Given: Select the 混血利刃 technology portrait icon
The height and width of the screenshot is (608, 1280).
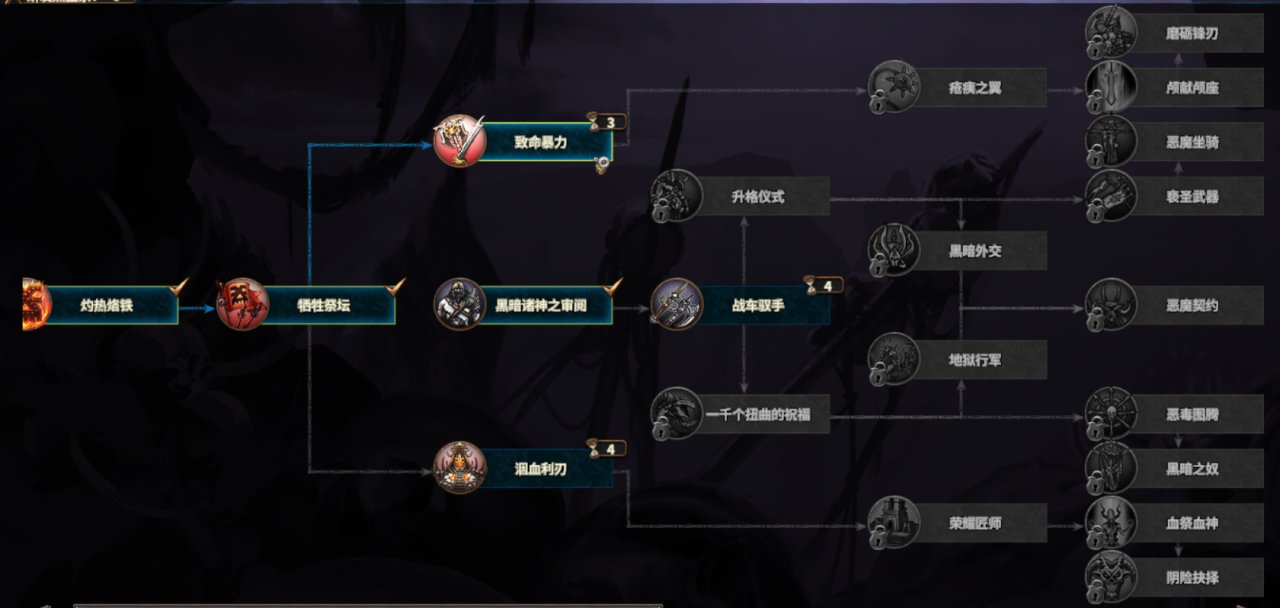Looking at the screenshot, I should click(x=460, y=467).
